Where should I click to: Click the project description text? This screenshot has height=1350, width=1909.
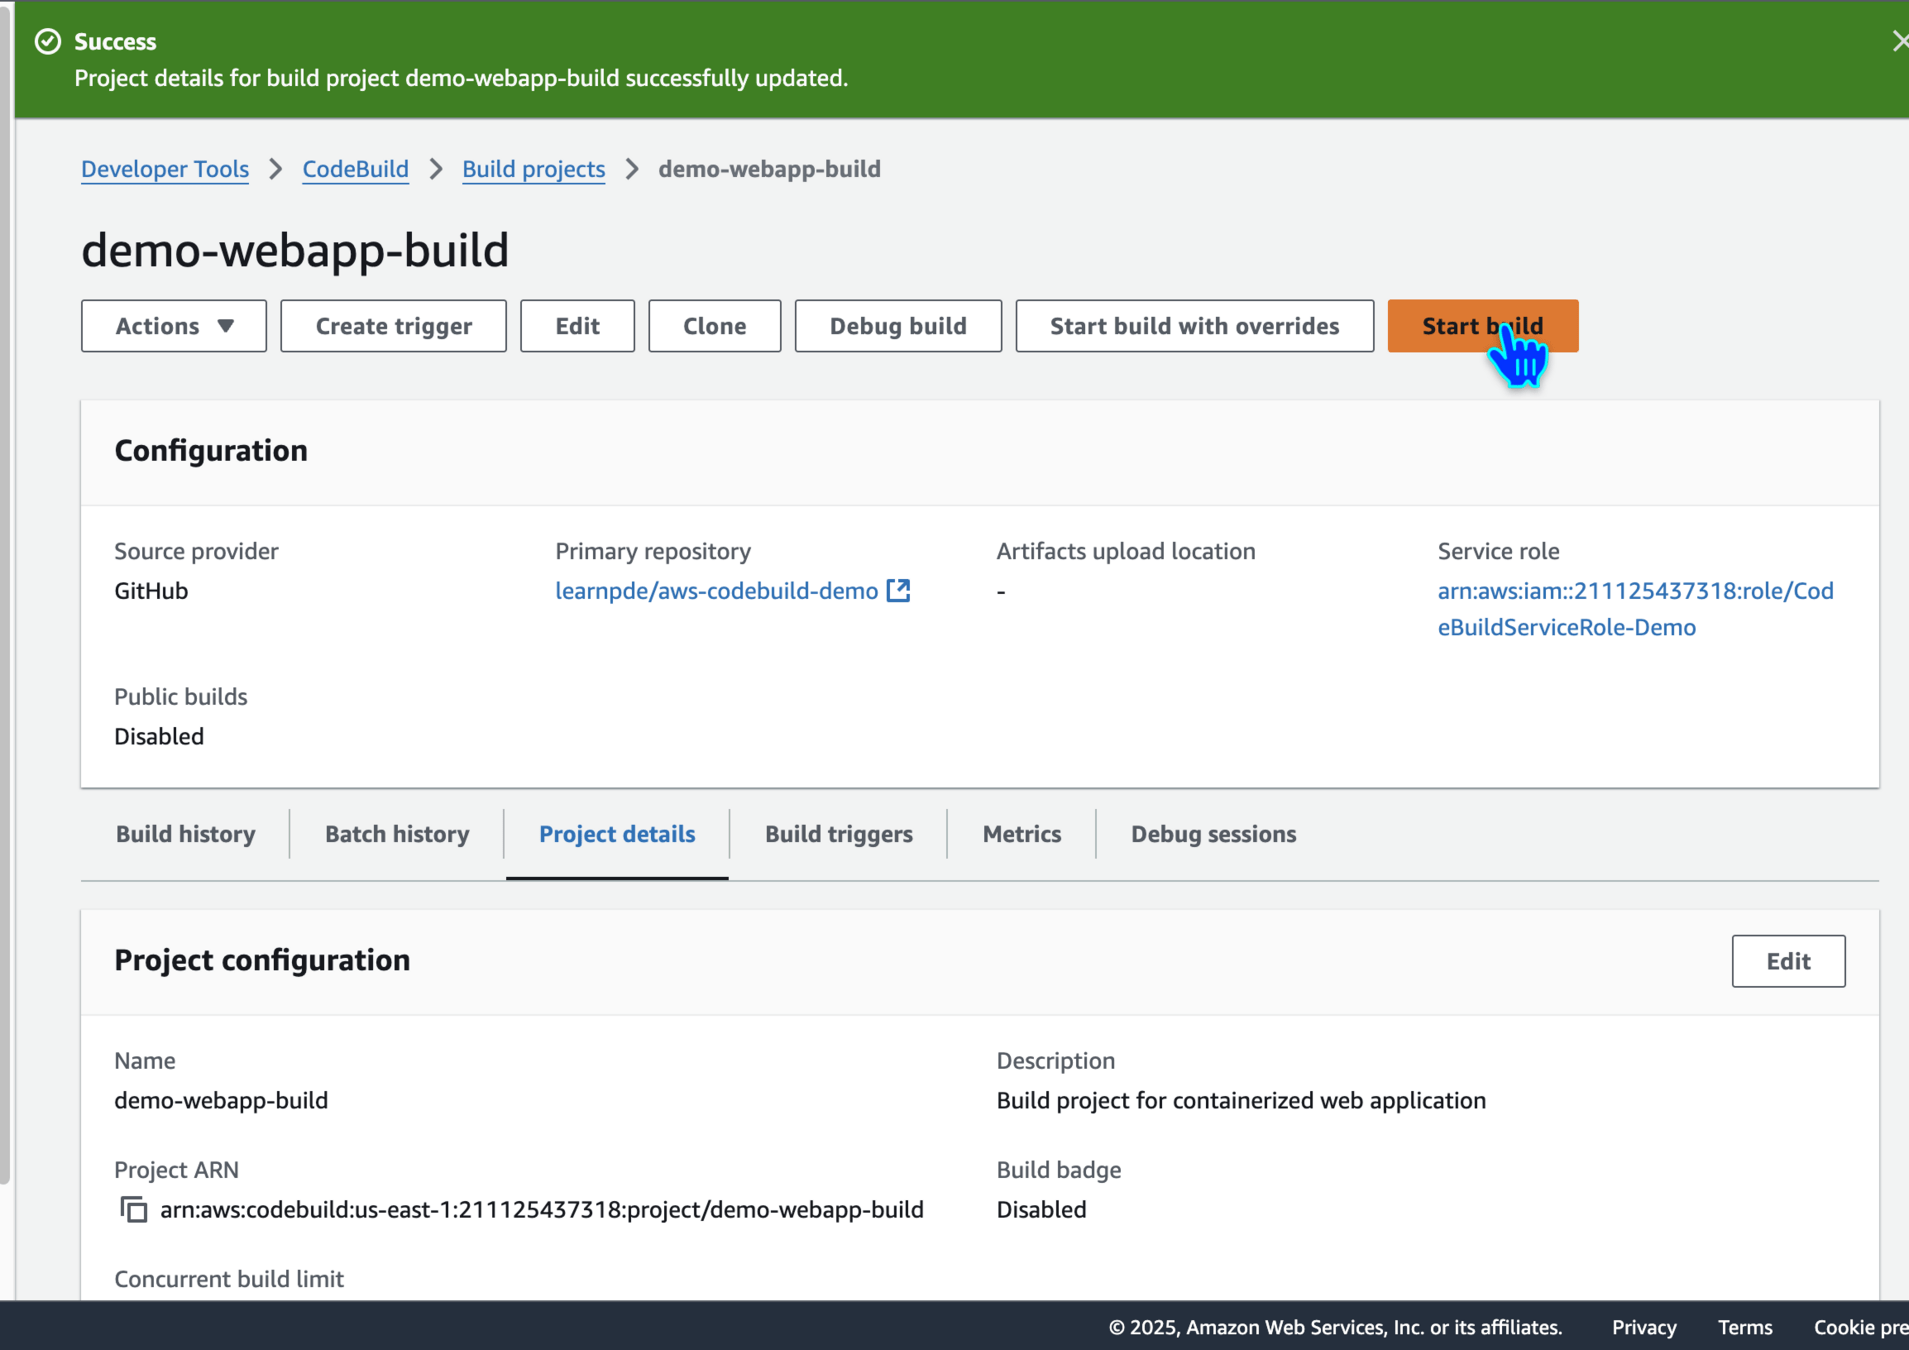pos(1241,1101)
